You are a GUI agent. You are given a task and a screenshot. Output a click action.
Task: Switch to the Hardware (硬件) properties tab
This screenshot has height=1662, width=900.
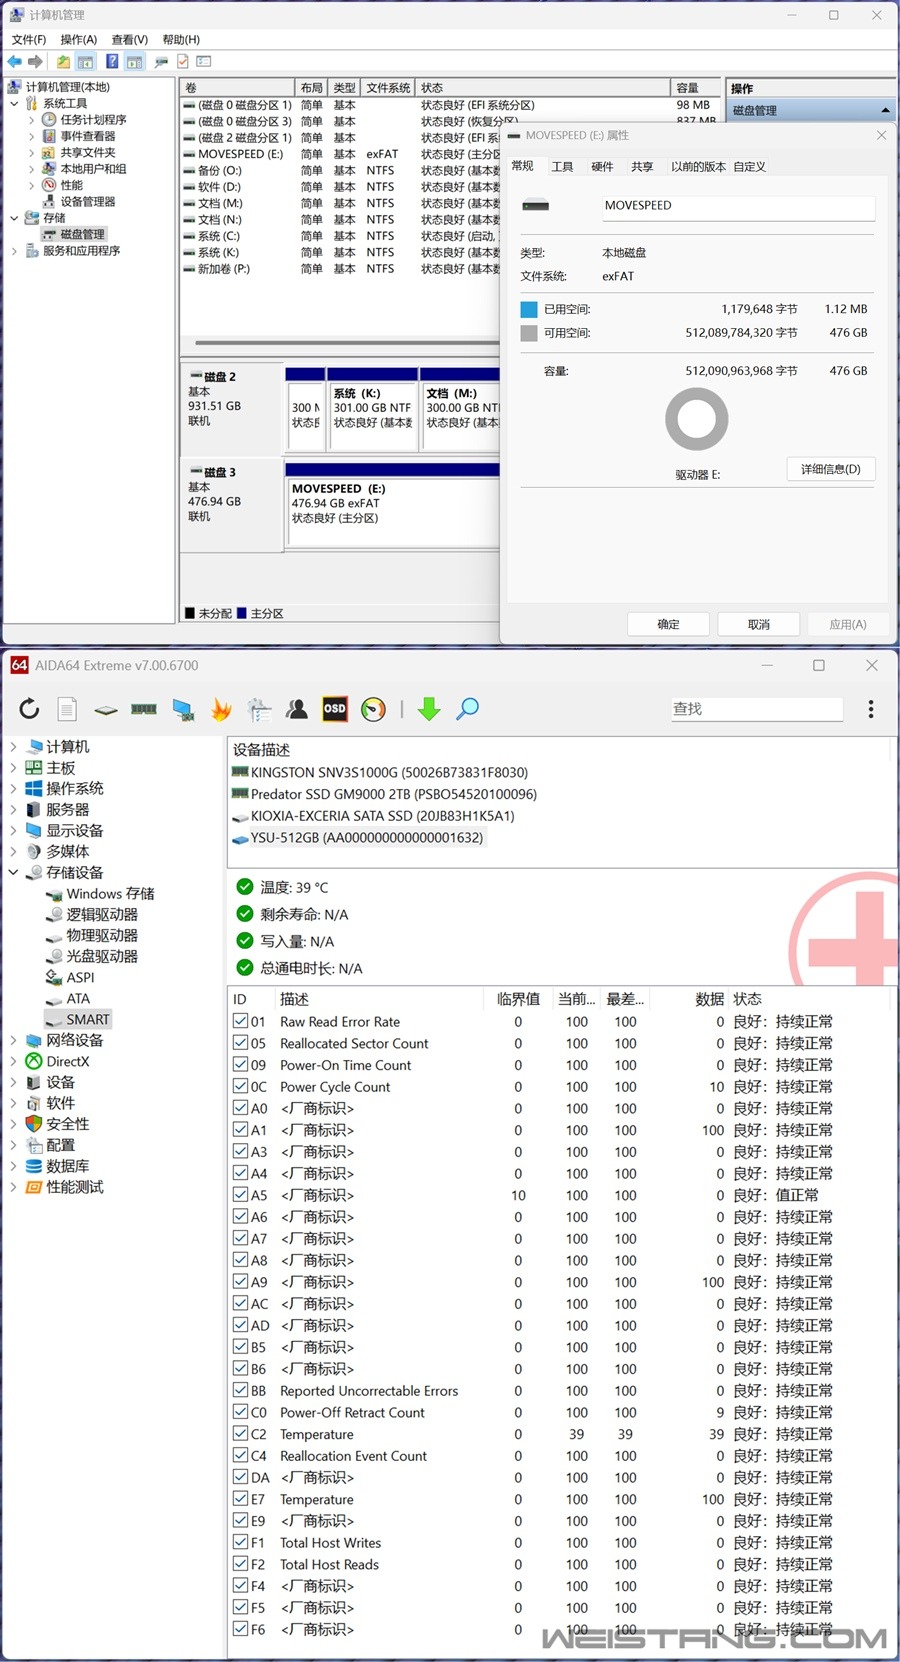pos(602,167)
